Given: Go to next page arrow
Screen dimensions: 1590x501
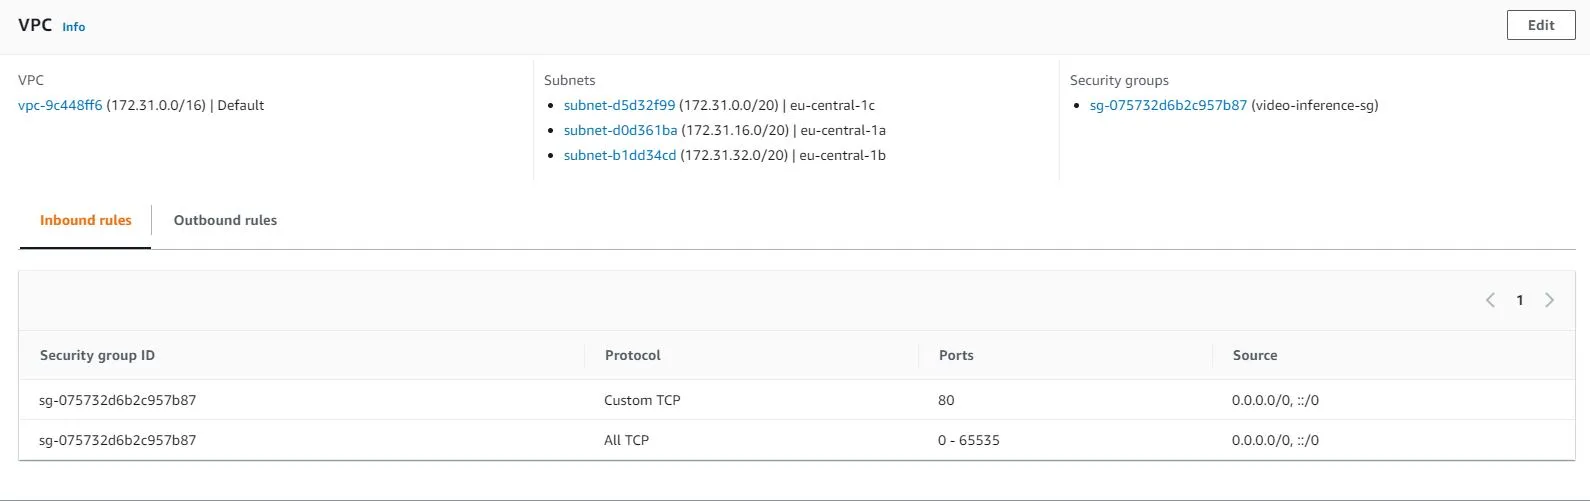Looking at the screenshot, I should pos(1549,300).
